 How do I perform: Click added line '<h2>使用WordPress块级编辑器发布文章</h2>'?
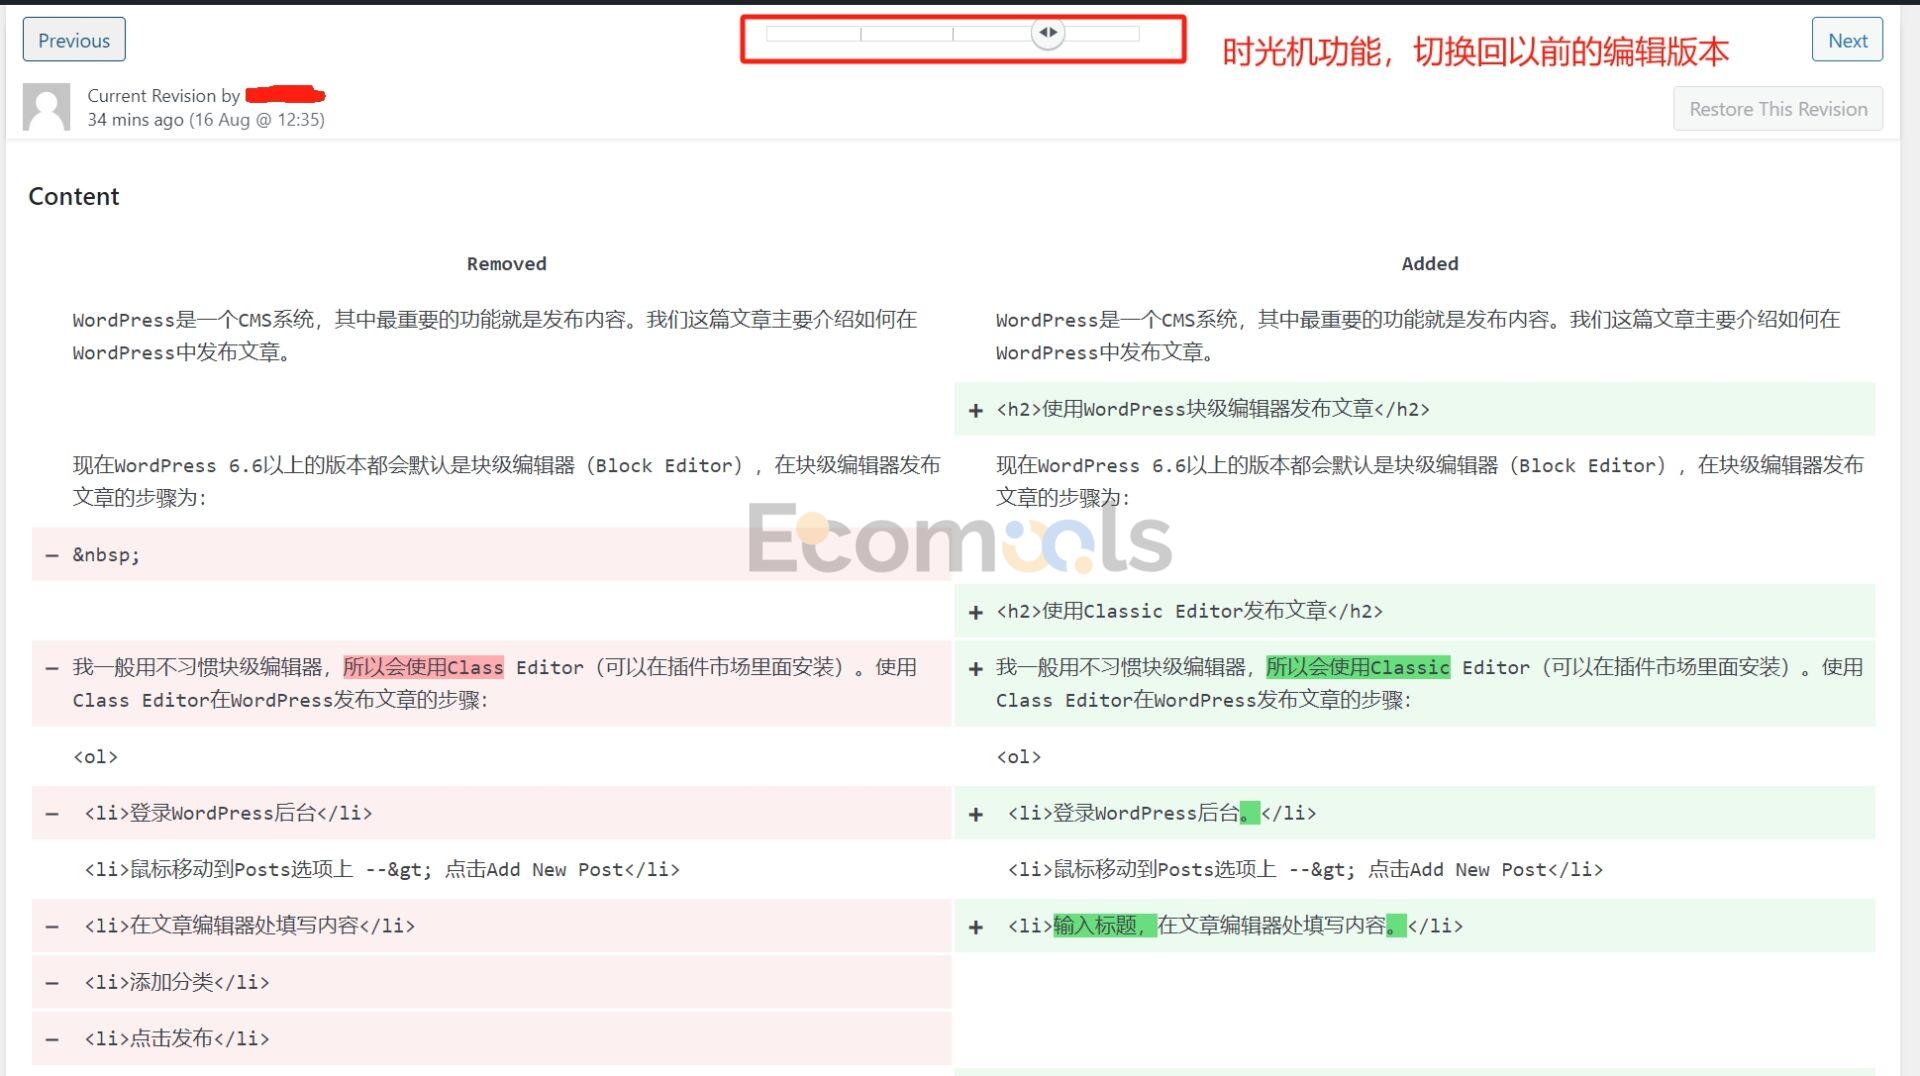1415,409
